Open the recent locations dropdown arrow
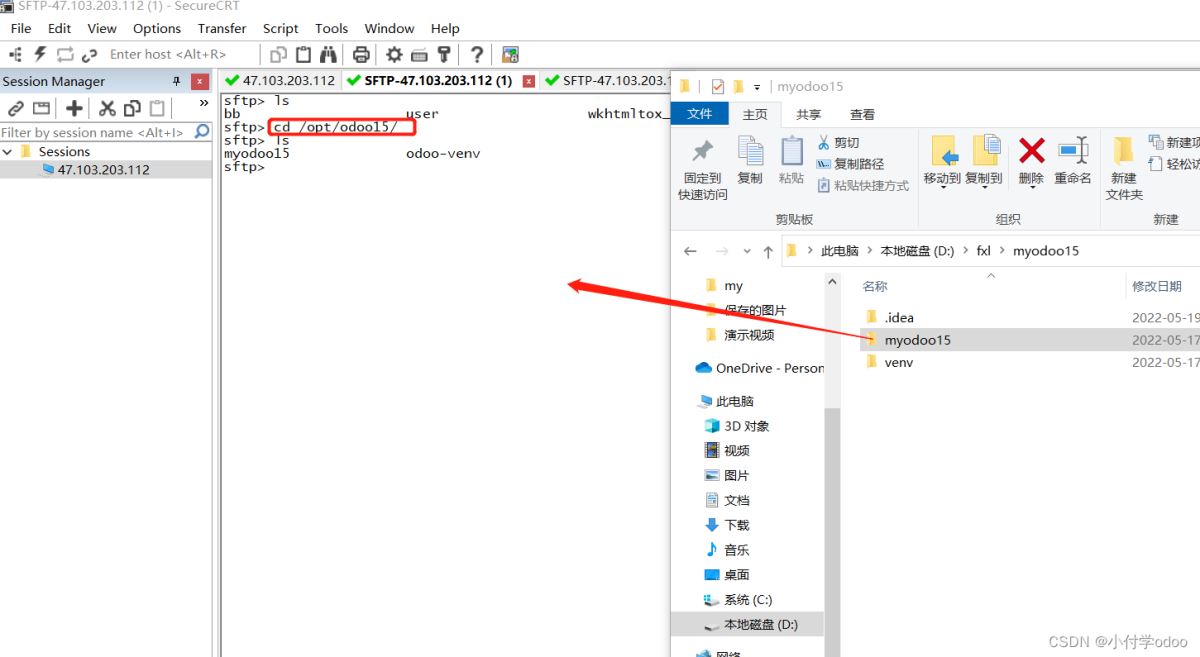This screenshot has width=1200, height=657. click(x=745, y=251)
